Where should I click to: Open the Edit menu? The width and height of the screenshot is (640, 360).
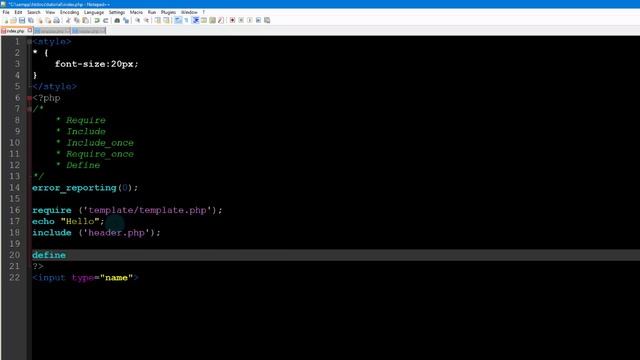click(18, 12)
